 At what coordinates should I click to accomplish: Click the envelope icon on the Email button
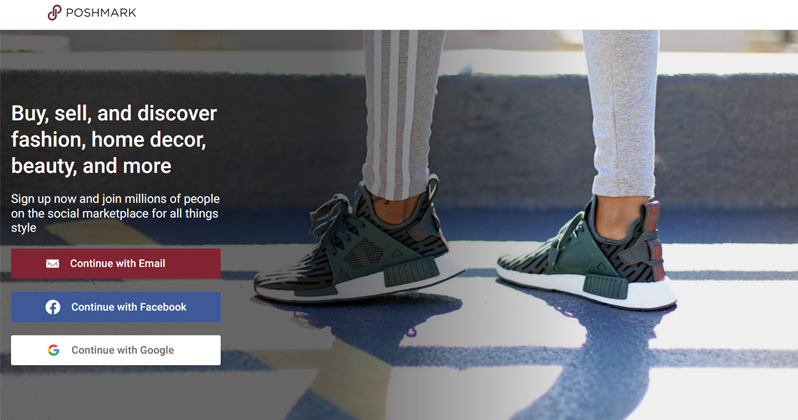point(52,264)
